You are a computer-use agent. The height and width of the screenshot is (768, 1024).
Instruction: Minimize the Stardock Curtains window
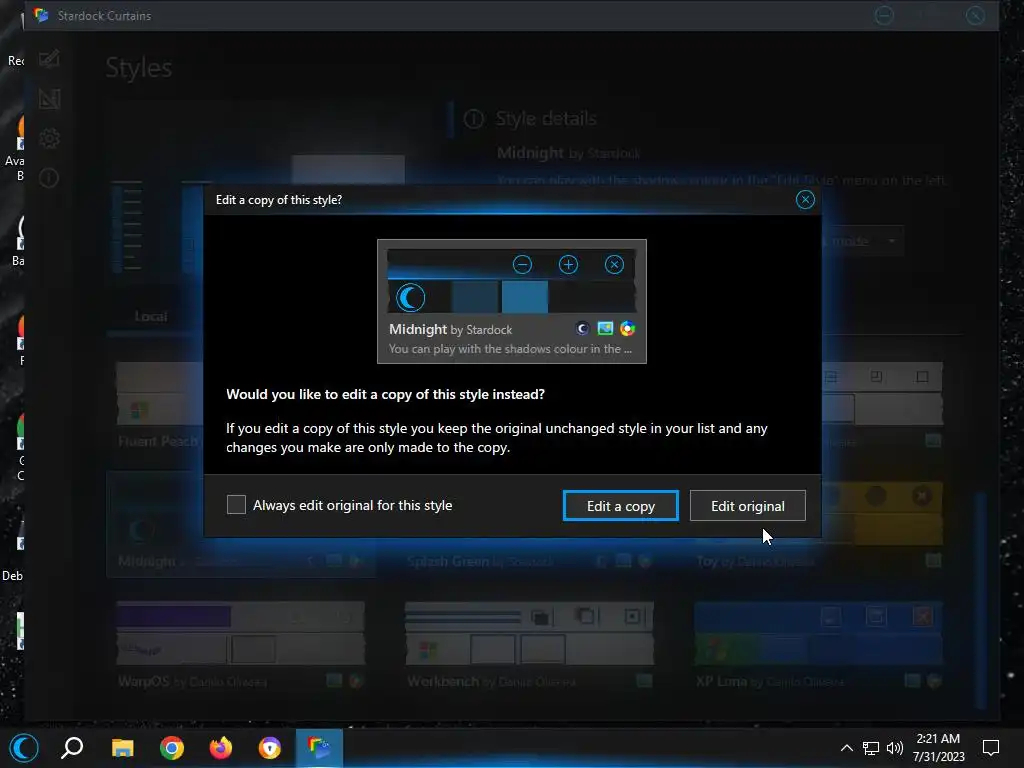[x=884, y=15]
